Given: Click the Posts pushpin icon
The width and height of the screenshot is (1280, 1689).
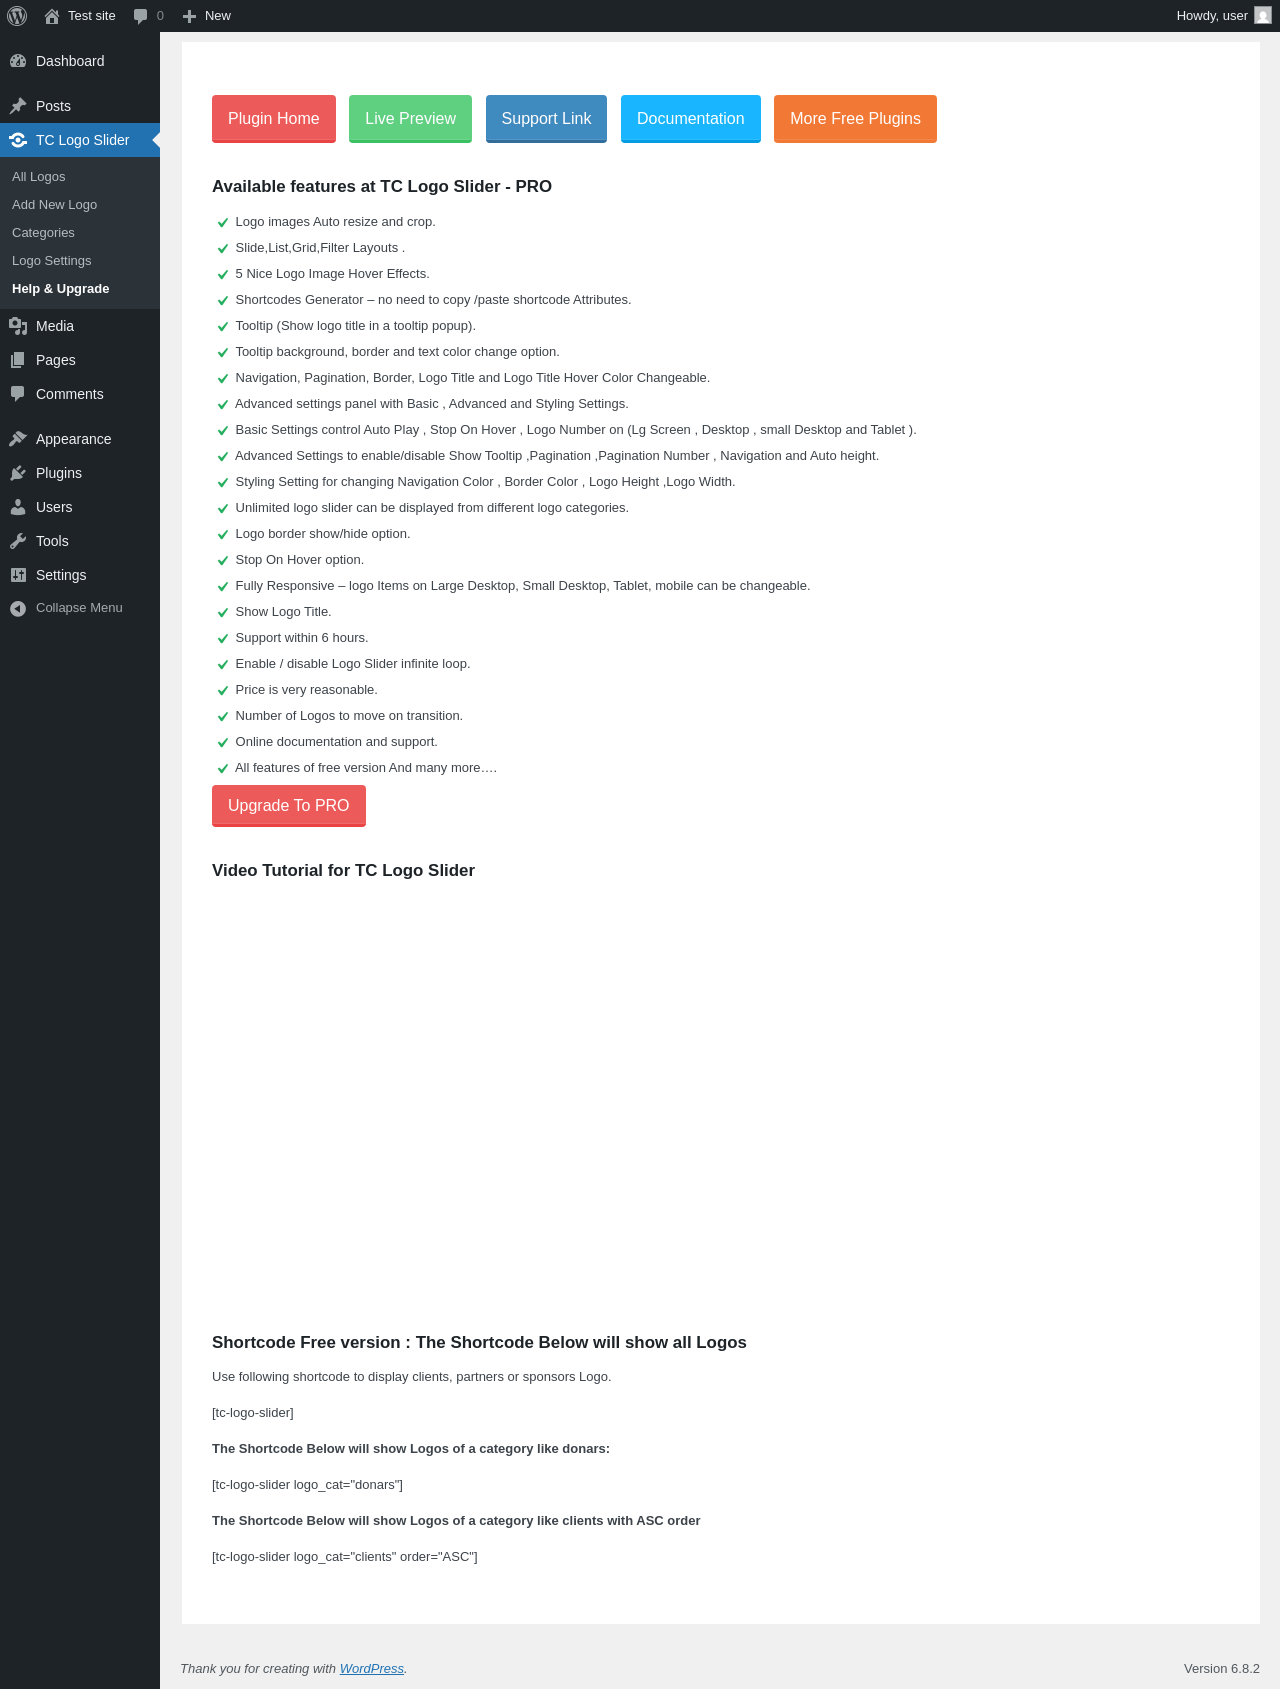Looking at the screenshot, I should point(18,106).
